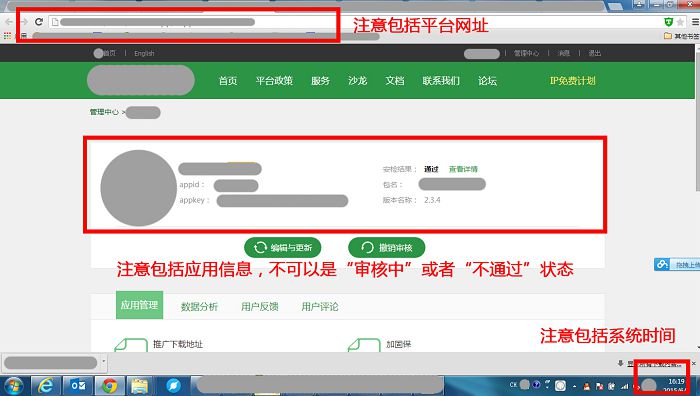
Task: Open Chrome from the taskbar
Action: (109, 386)
